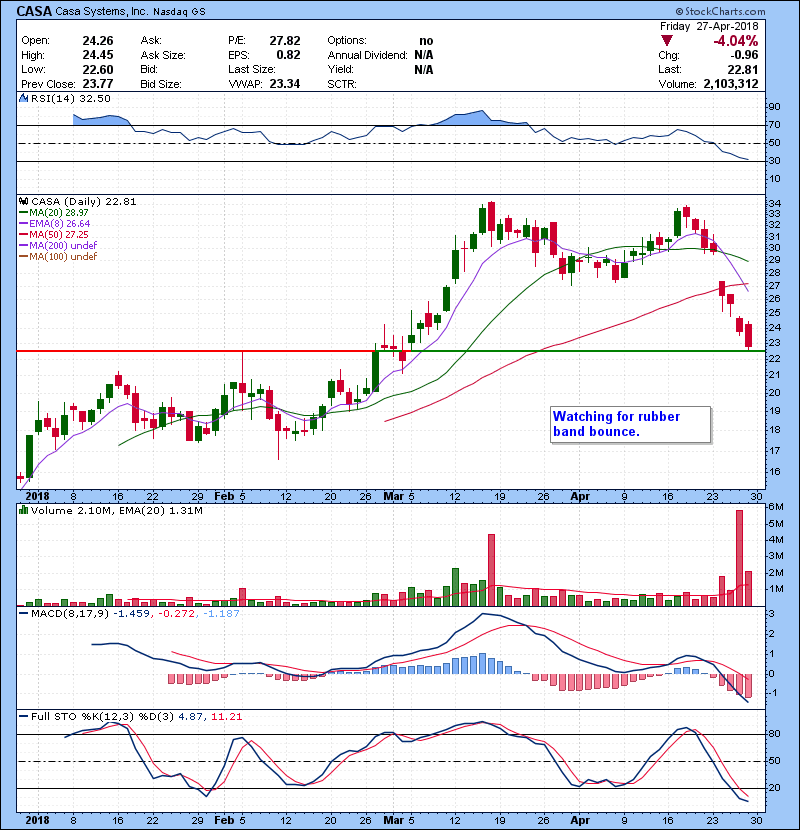Click the MACD signal value -0.272
This screenshot has height=830, width=800.
176,614
